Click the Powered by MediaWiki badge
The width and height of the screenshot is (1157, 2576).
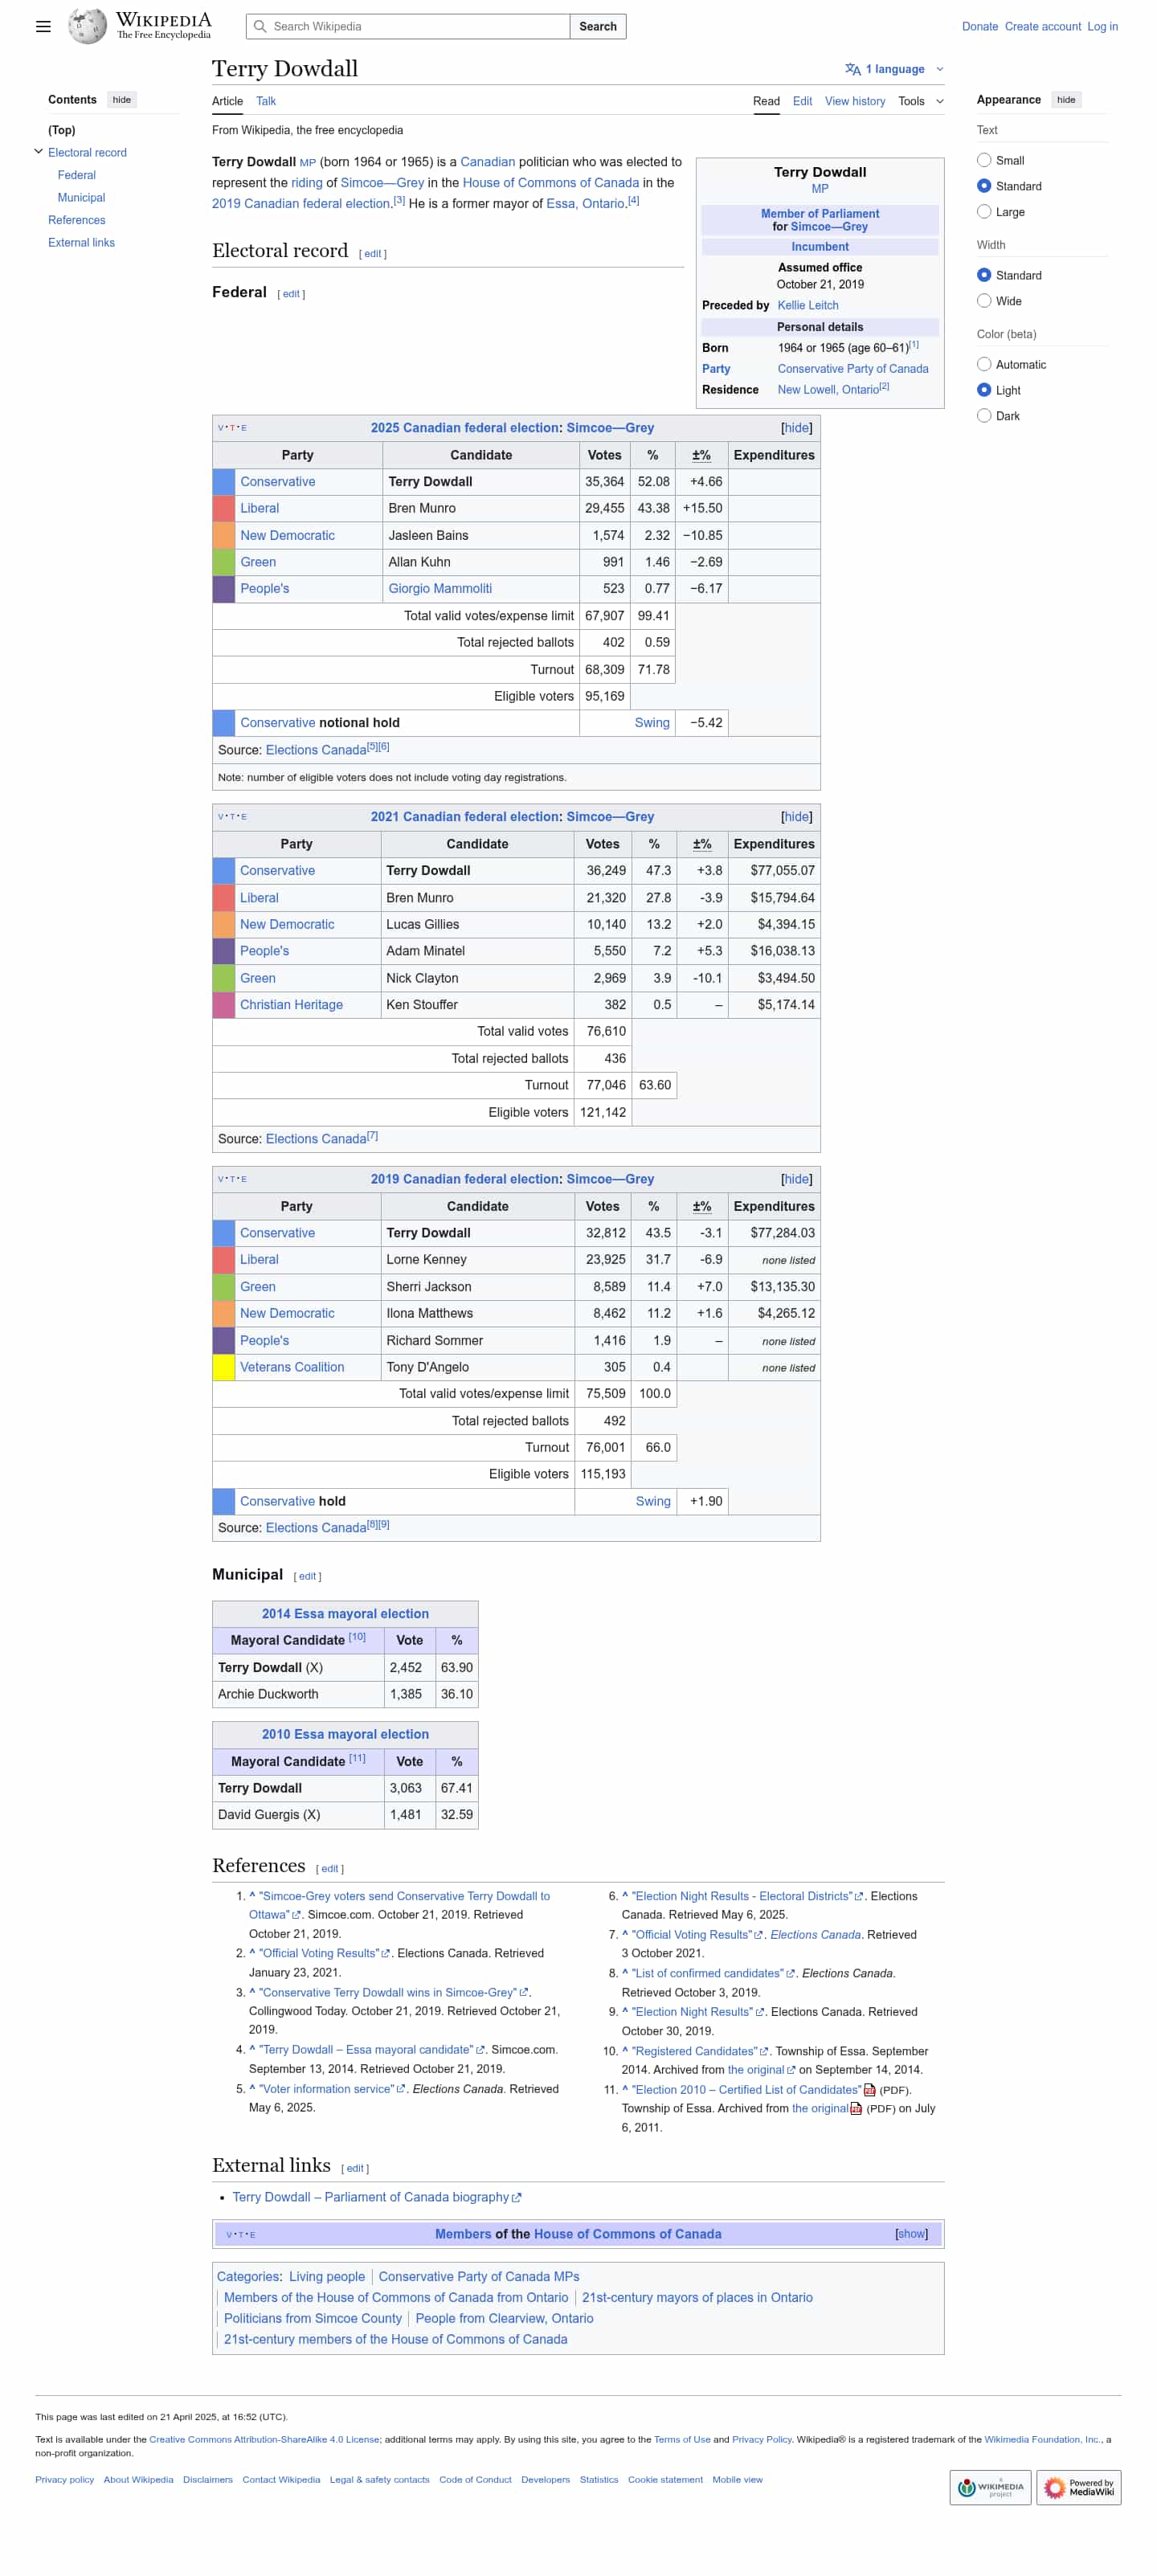(1078, 2487)
